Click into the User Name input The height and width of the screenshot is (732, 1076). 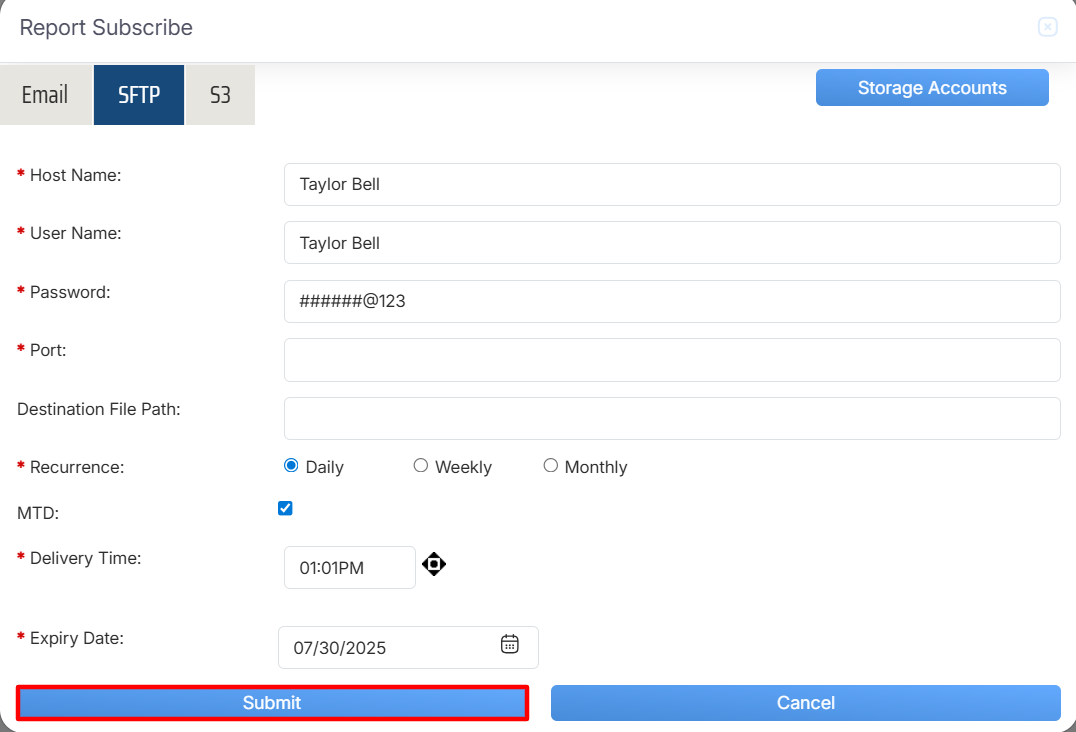click(671, 243)
